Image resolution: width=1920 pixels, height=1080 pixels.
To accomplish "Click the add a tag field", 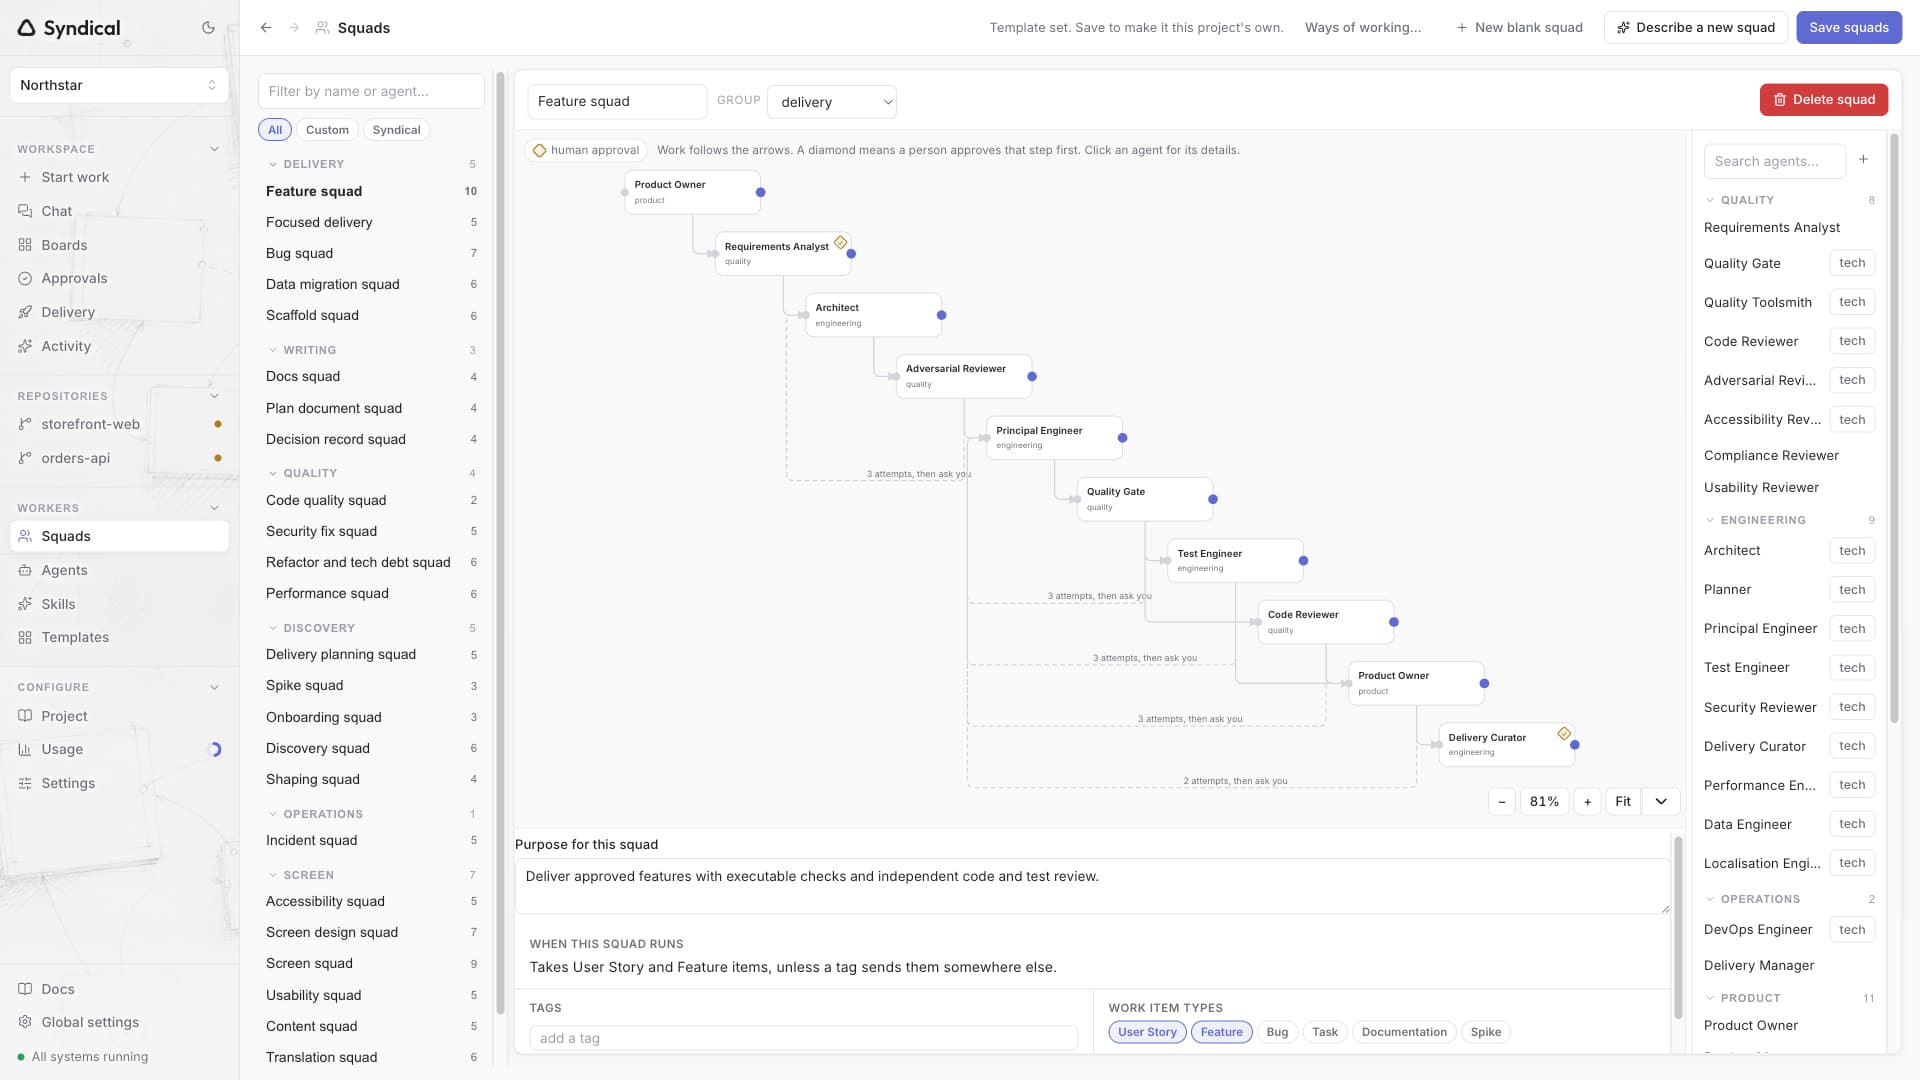I will (x=803, y=1038).
